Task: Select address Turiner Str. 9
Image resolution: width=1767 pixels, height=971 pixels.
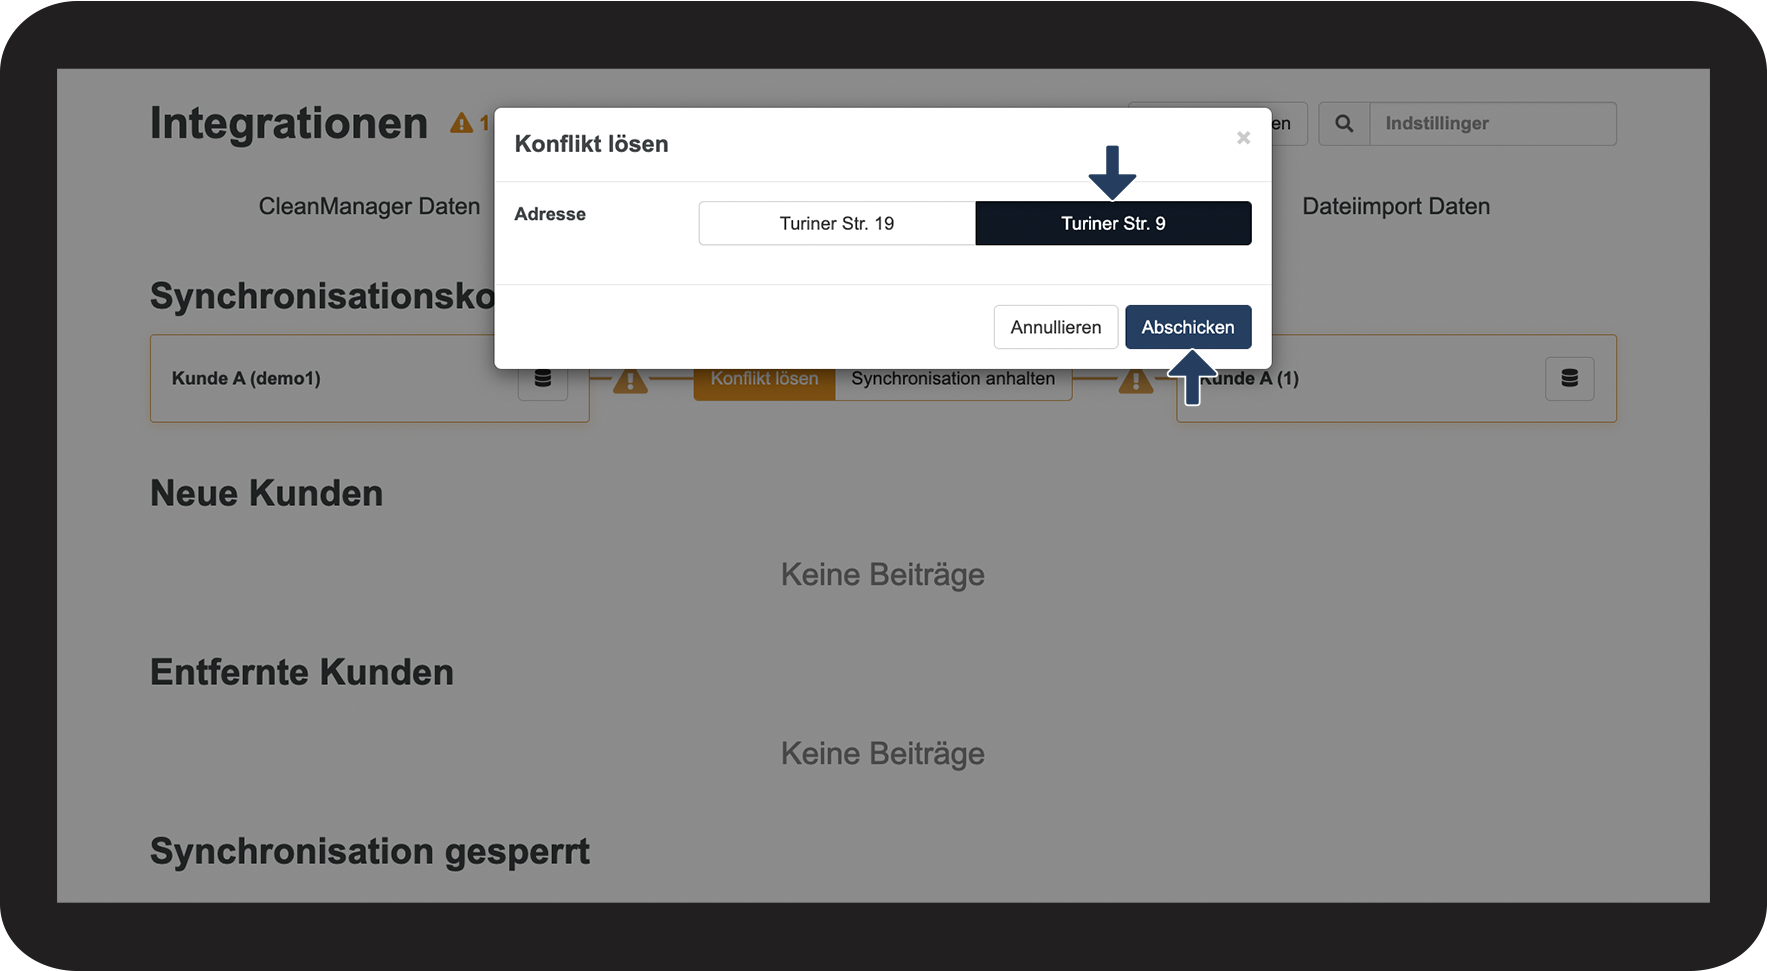Action: point(1113,223)
